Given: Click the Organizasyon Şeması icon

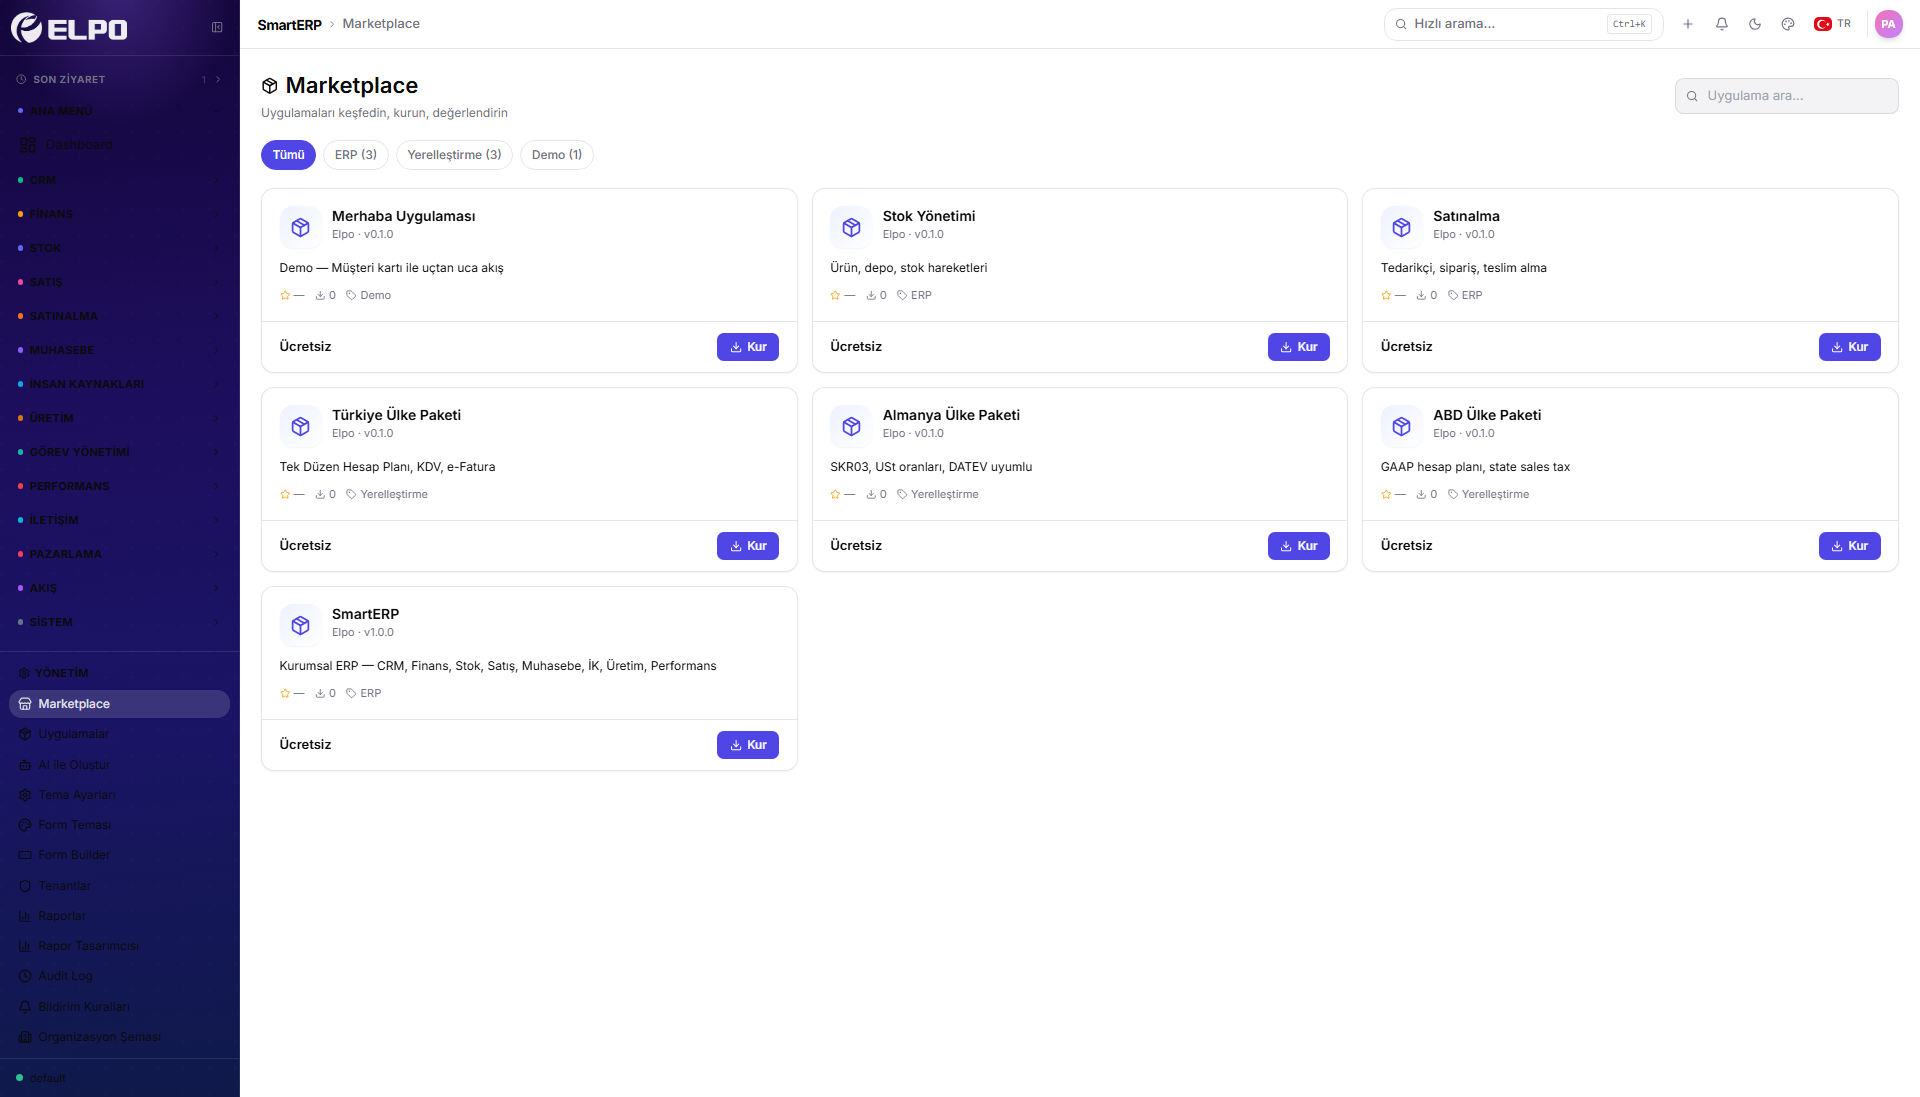Looking at the screenshot, I should (25, 1037).
